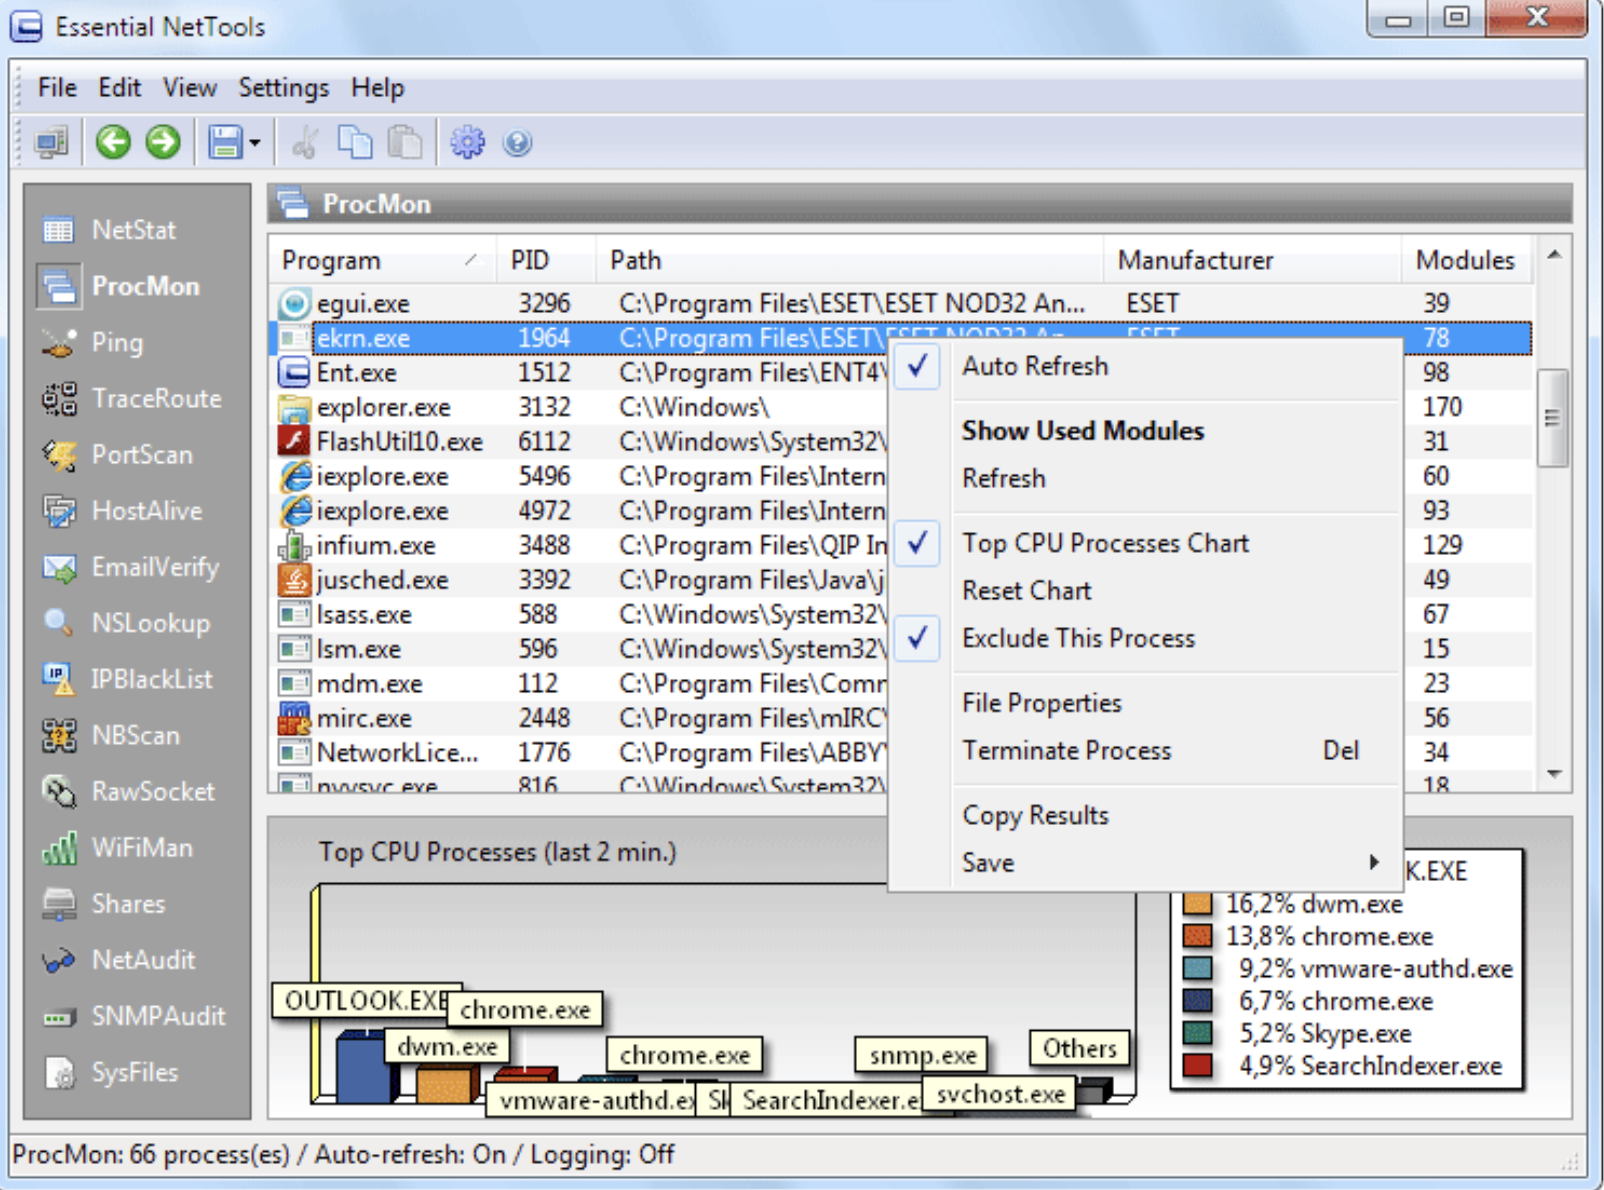Open the Ping tool
The width and height of the screenshot is (1604, 1190).
[x=93, y=343]
